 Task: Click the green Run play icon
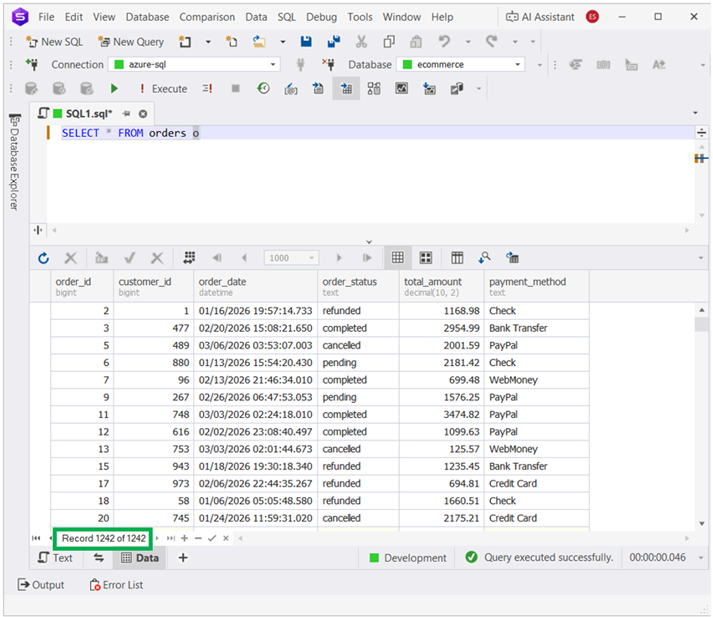coord(114,89)
